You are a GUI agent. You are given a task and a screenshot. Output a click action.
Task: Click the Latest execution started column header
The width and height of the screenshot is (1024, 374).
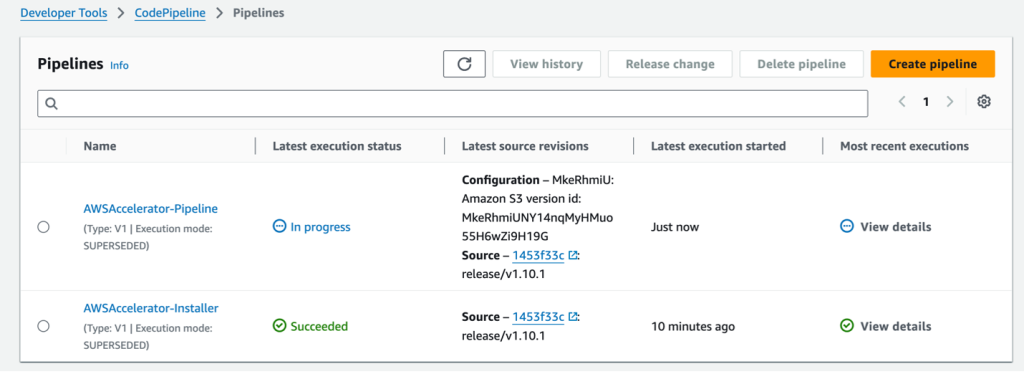(718, 146)
